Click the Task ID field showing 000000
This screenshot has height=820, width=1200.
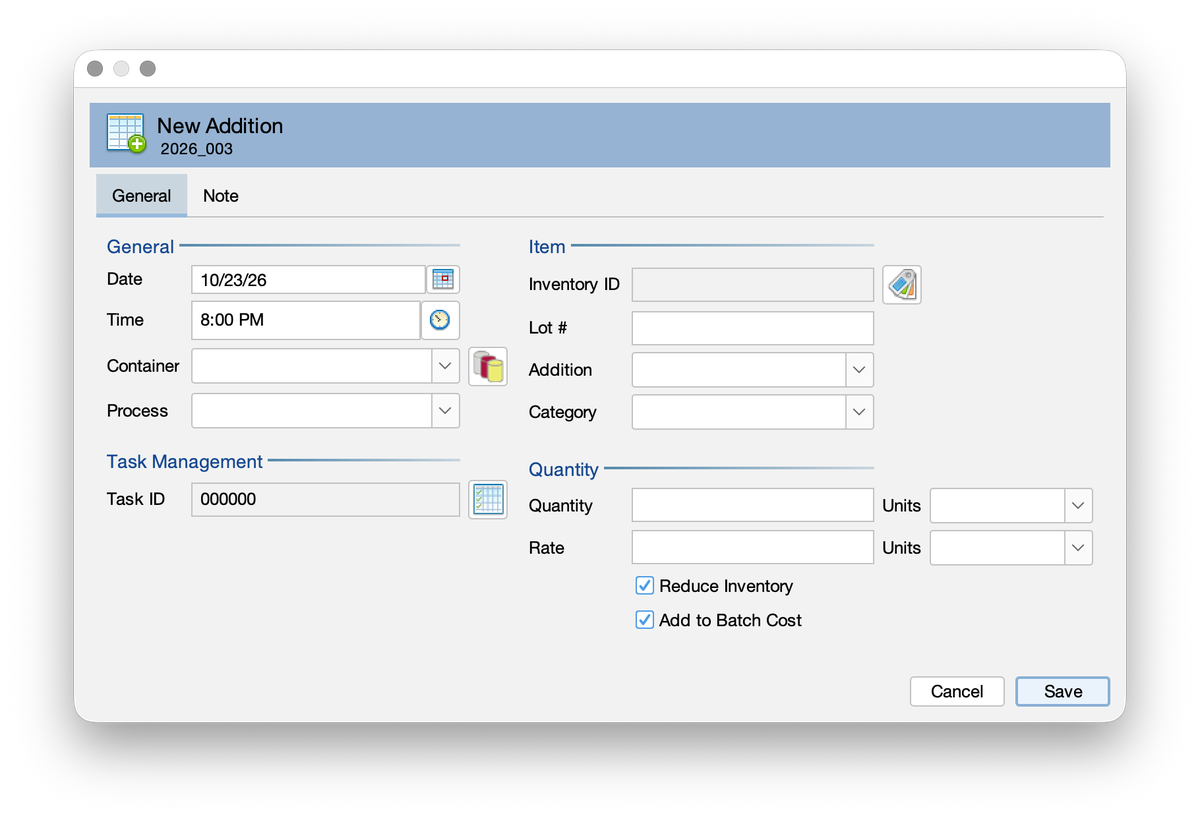325,499
